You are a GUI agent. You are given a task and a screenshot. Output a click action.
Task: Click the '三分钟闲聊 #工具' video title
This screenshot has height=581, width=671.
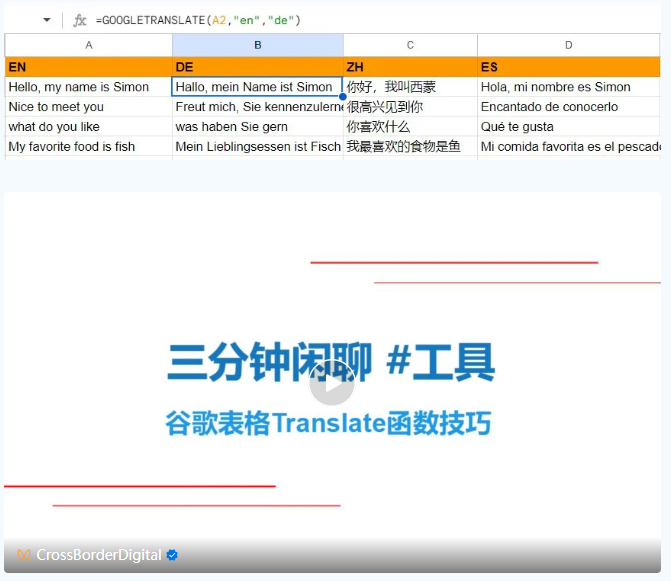point(331,362)
